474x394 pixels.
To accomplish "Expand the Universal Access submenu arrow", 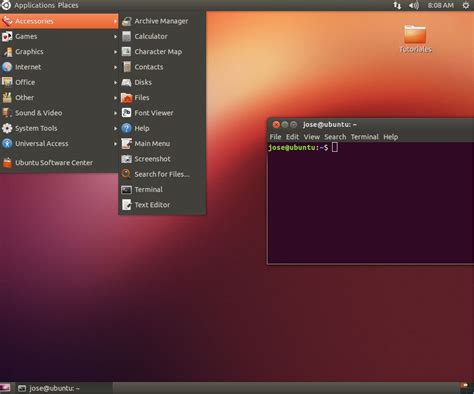I will 115,144.
